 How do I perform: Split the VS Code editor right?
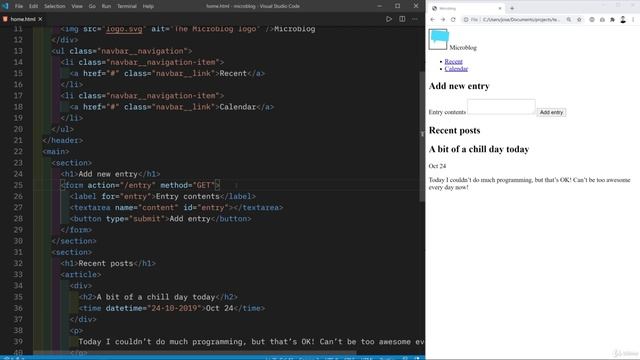coord(402,19)
